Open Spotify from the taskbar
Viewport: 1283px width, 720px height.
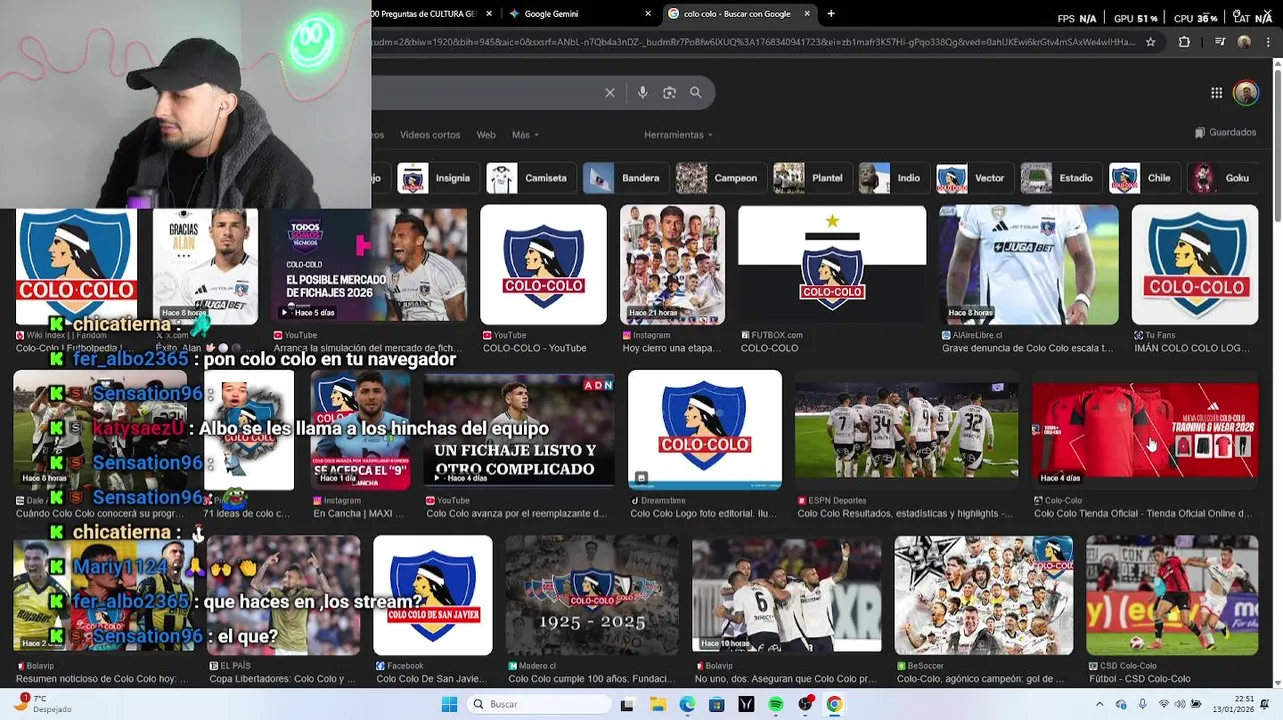(776, 704)
